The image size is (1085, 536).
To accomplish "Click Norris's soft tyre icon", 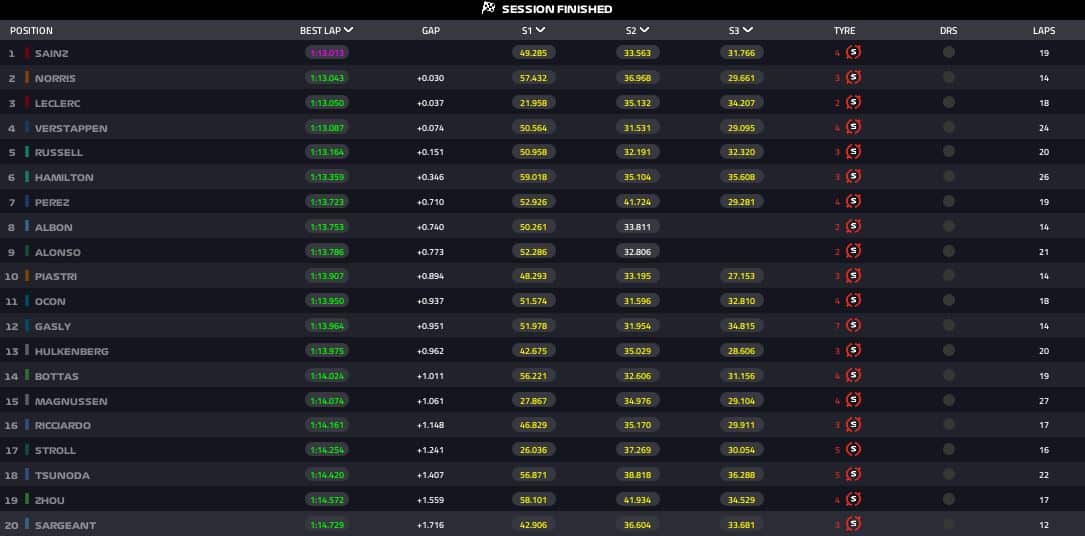I will [x=853, y=77].
